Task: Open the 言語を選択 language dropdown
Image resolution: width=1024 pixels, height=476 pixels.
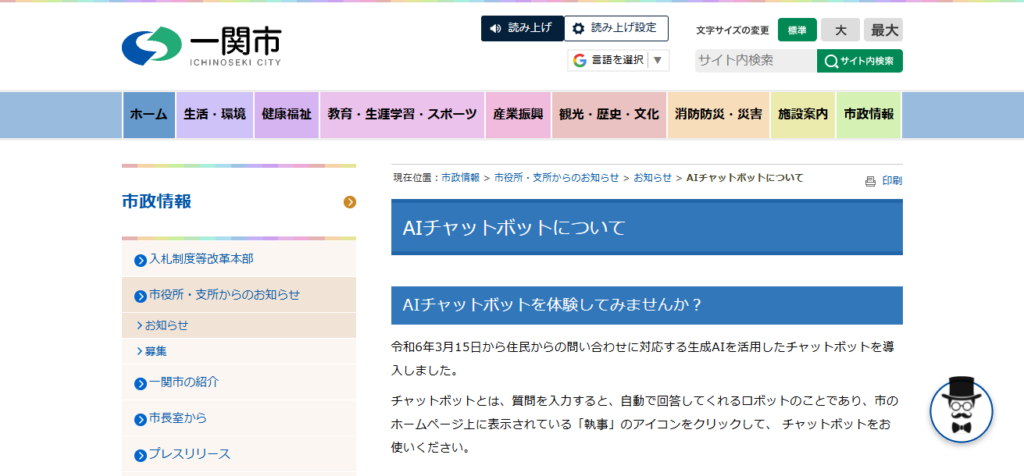Action: (619, 60)
